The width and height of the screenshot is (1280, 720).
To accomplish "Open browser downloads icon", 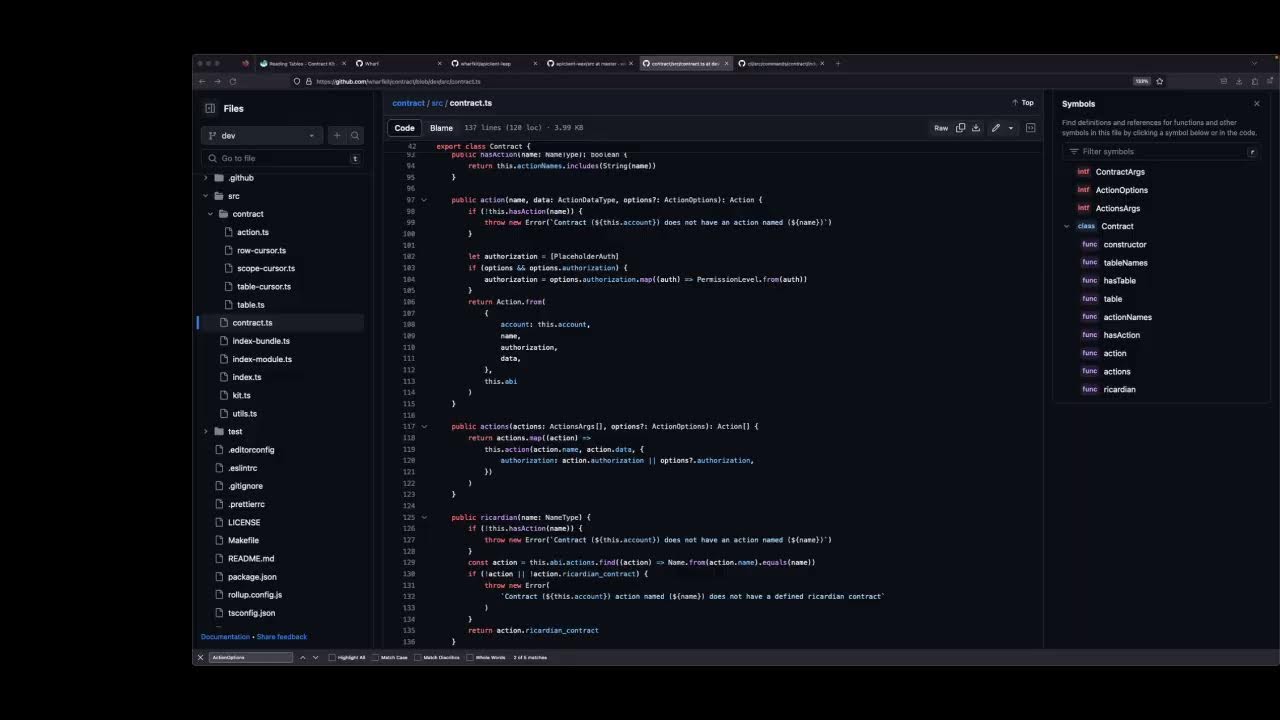I will pyautogui.click(x=1239, y=81).
